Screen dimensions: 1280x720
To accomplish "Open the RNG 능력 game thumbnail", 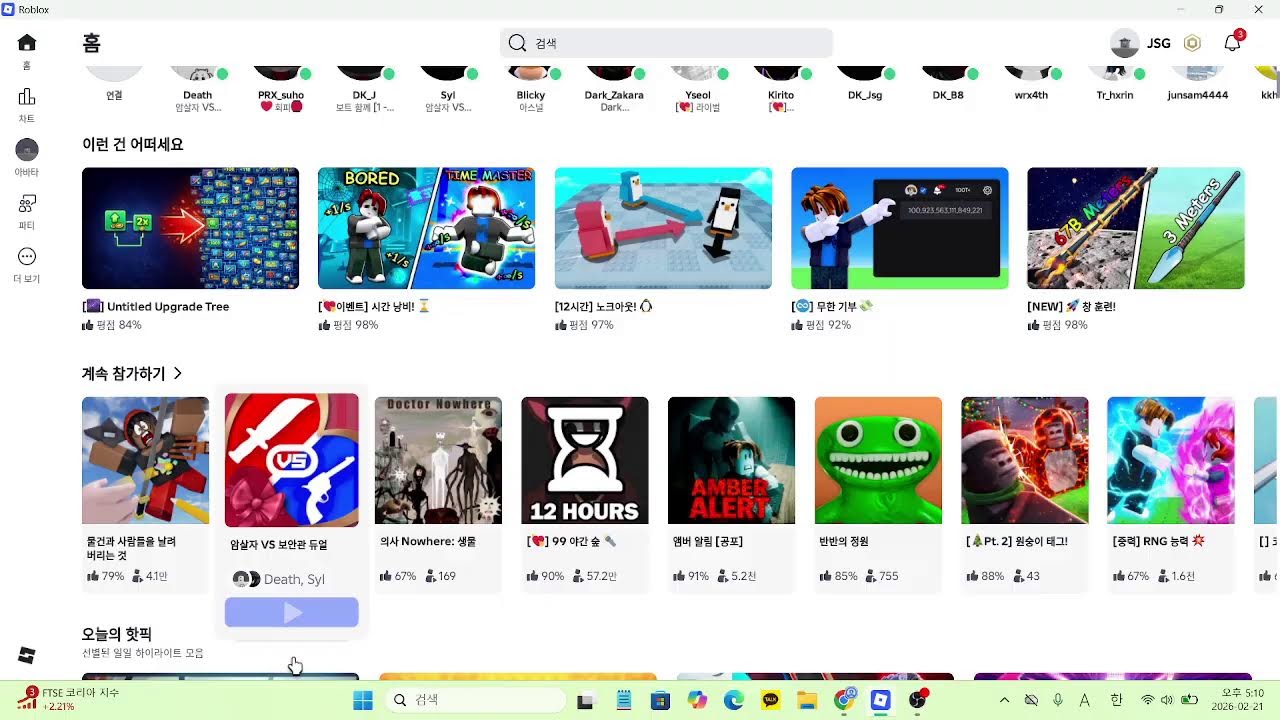I will point(1171,460).
